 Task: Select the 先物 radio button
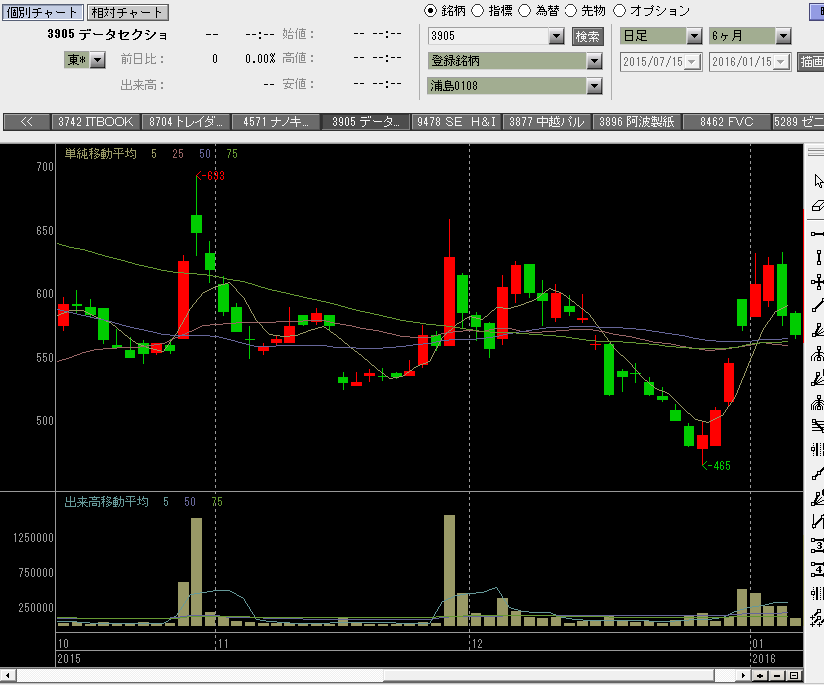click(x=571, y=11)
